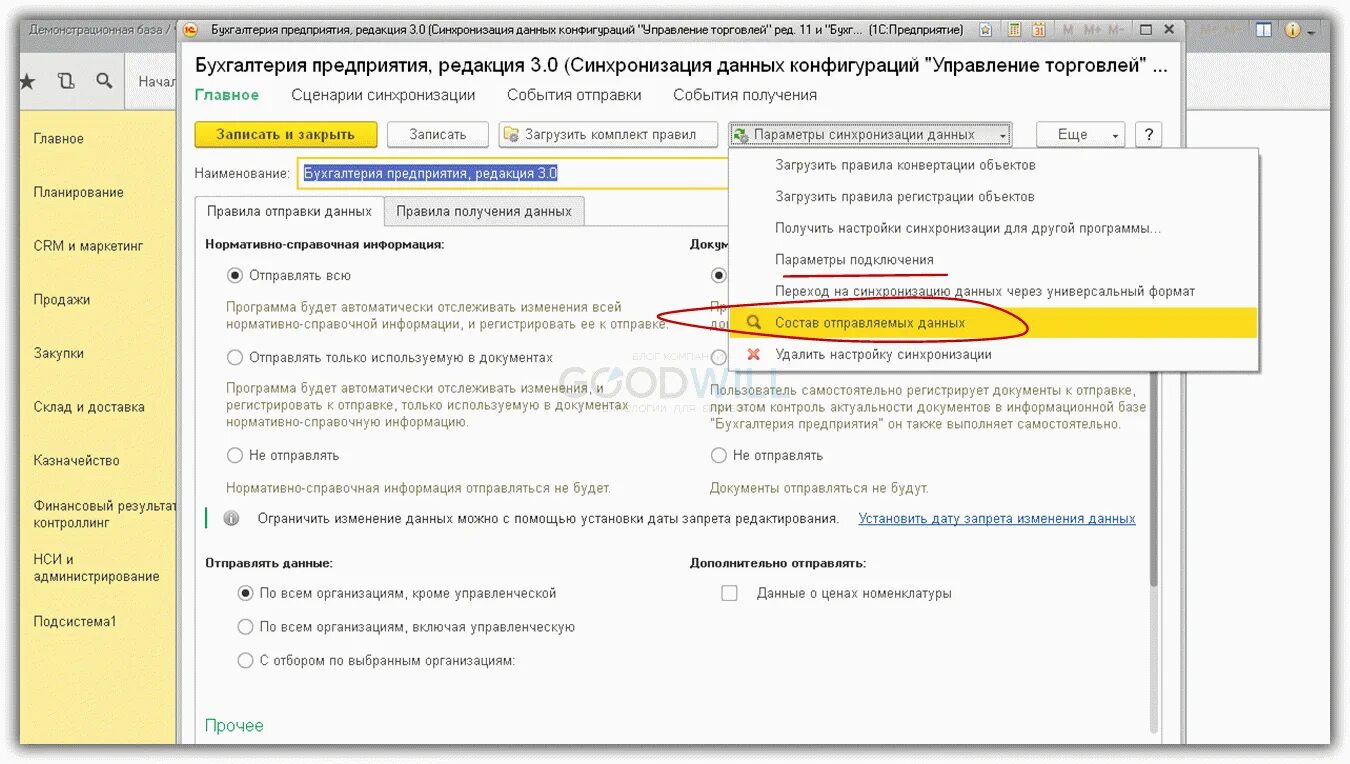1350x764 pixels.
Task: Open НСИ и администрирование in the sidebar
Action: [97, 568]
